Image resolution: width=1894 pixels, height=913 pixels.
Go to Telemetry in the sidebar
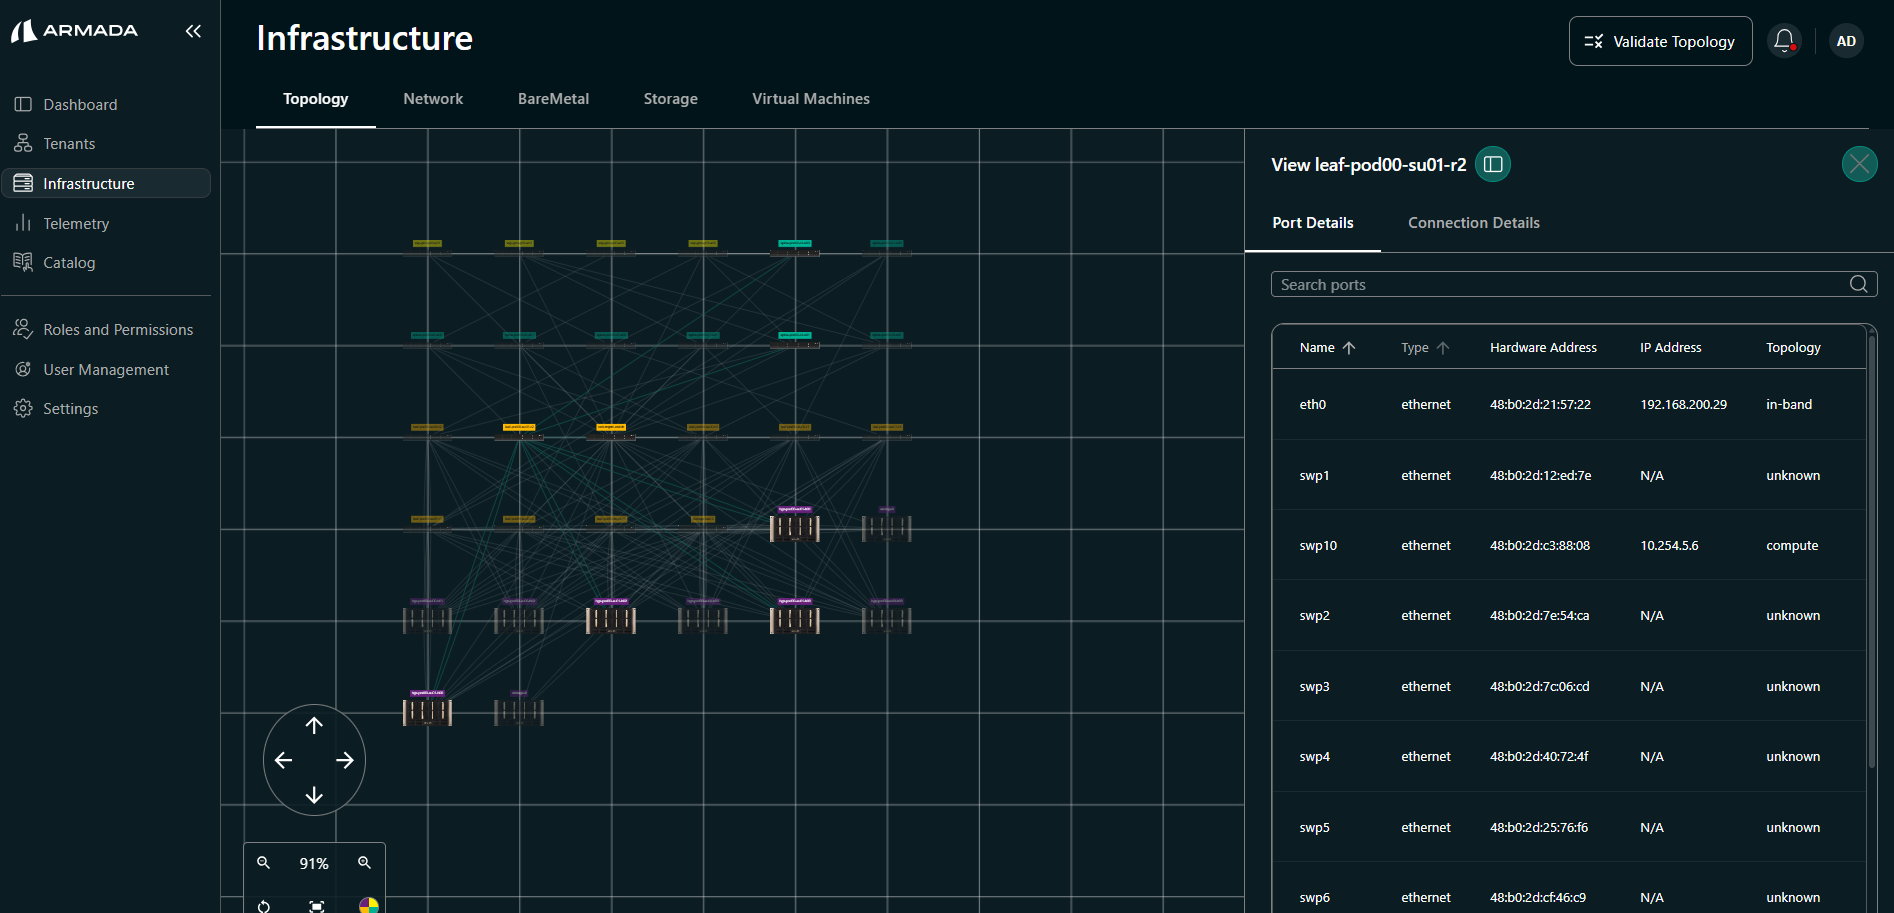76,224
